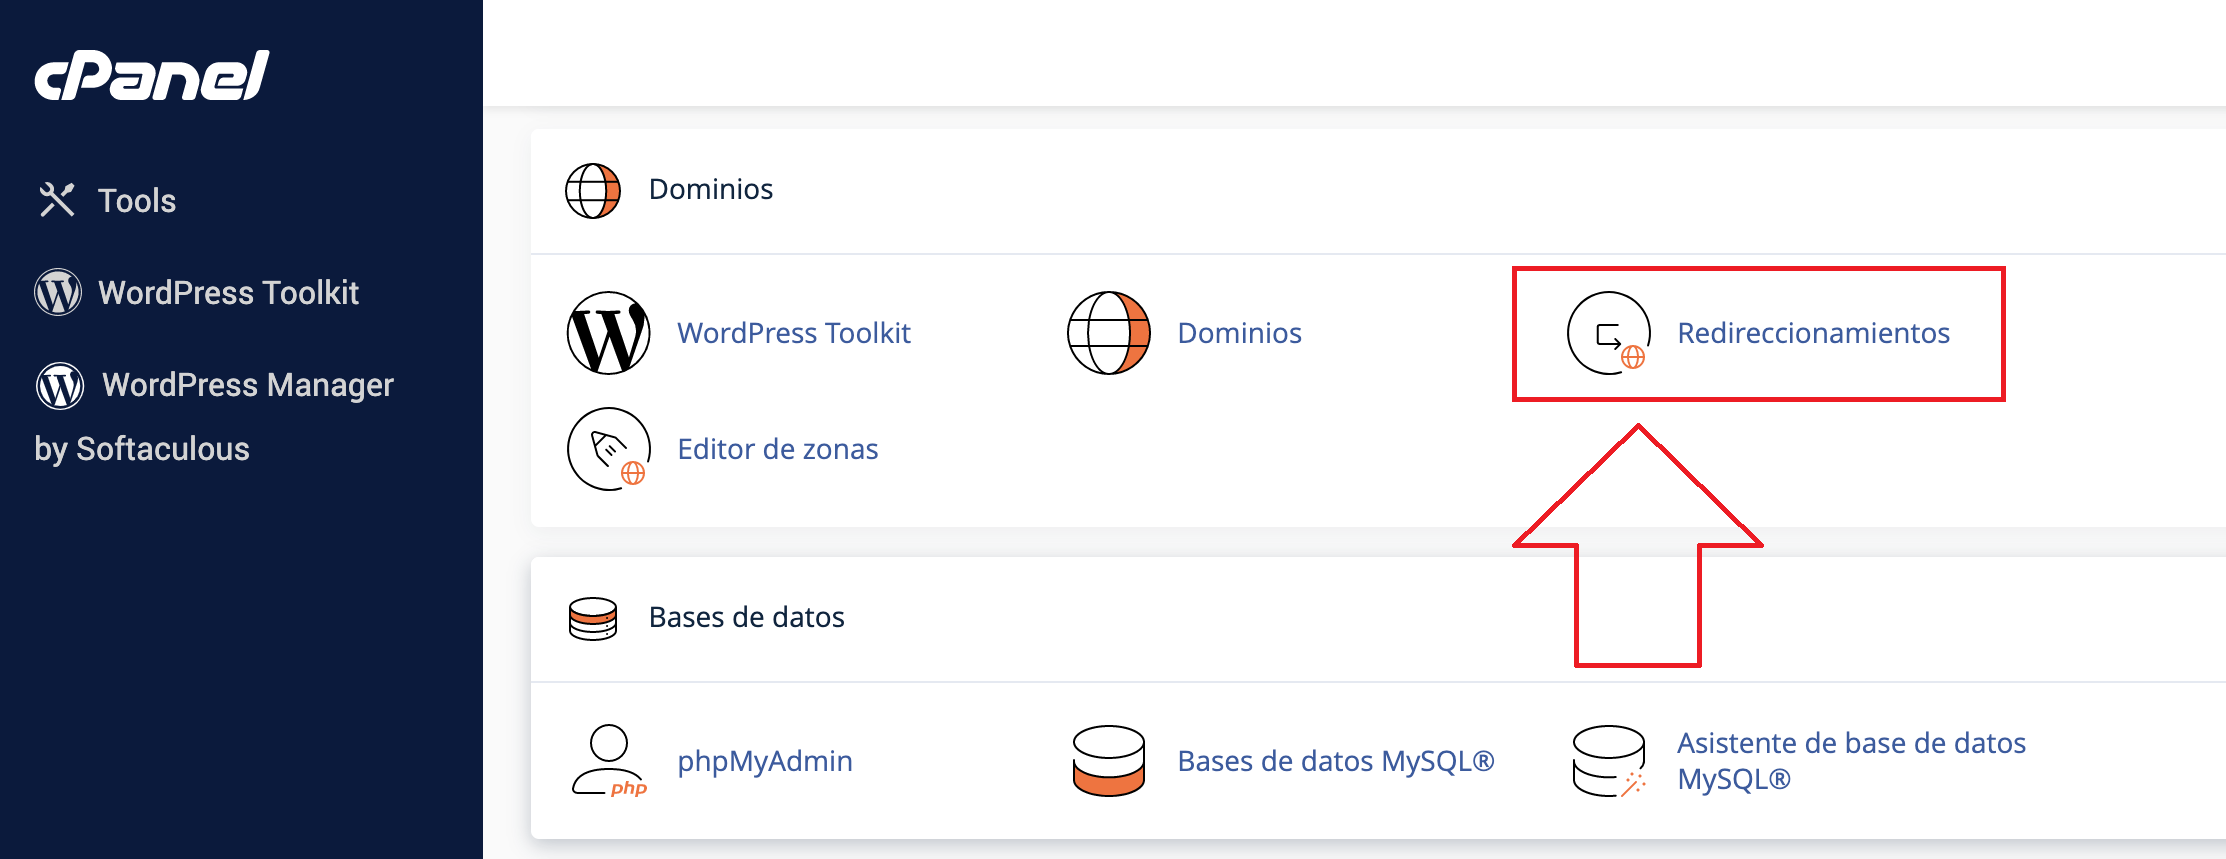2226x859 pixels.
Task: Open WordPress Manager by Softaculous
Action: pyautogui.click(x=214, y=416)
